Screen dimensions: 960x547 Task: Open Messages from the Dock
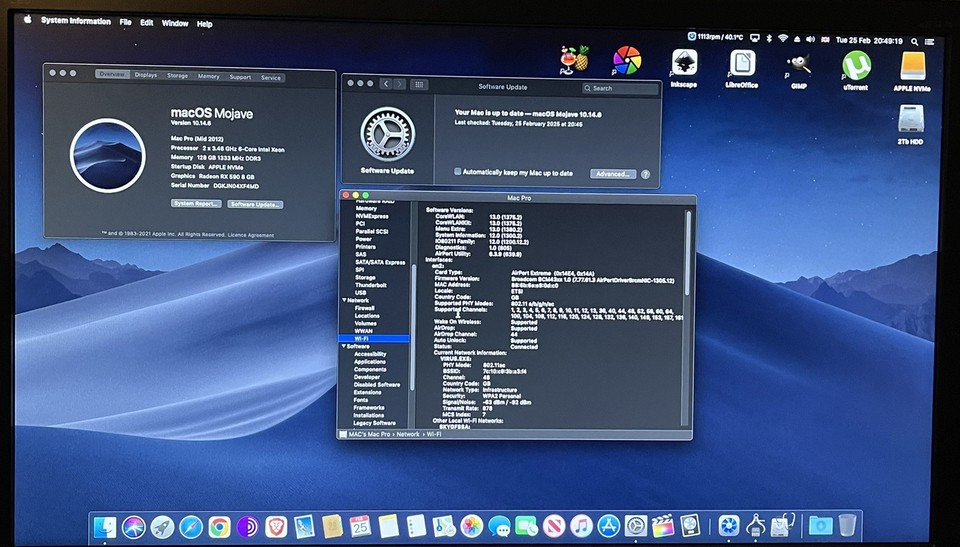point(499,526)
